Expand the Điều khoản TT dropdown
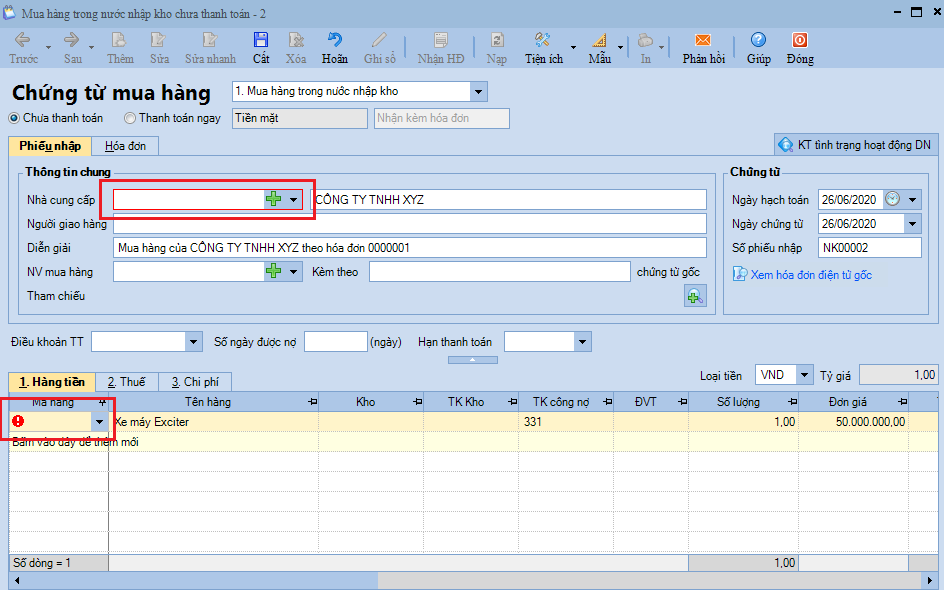 tap(193, 342)
